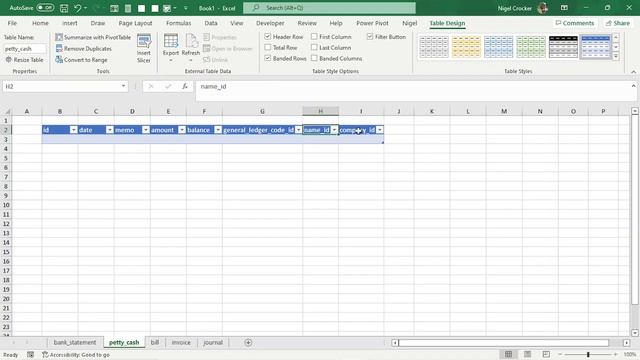Open the bank_statement sheet tab
The height and width of the screenshot is (360, 640).
point(75,342)
